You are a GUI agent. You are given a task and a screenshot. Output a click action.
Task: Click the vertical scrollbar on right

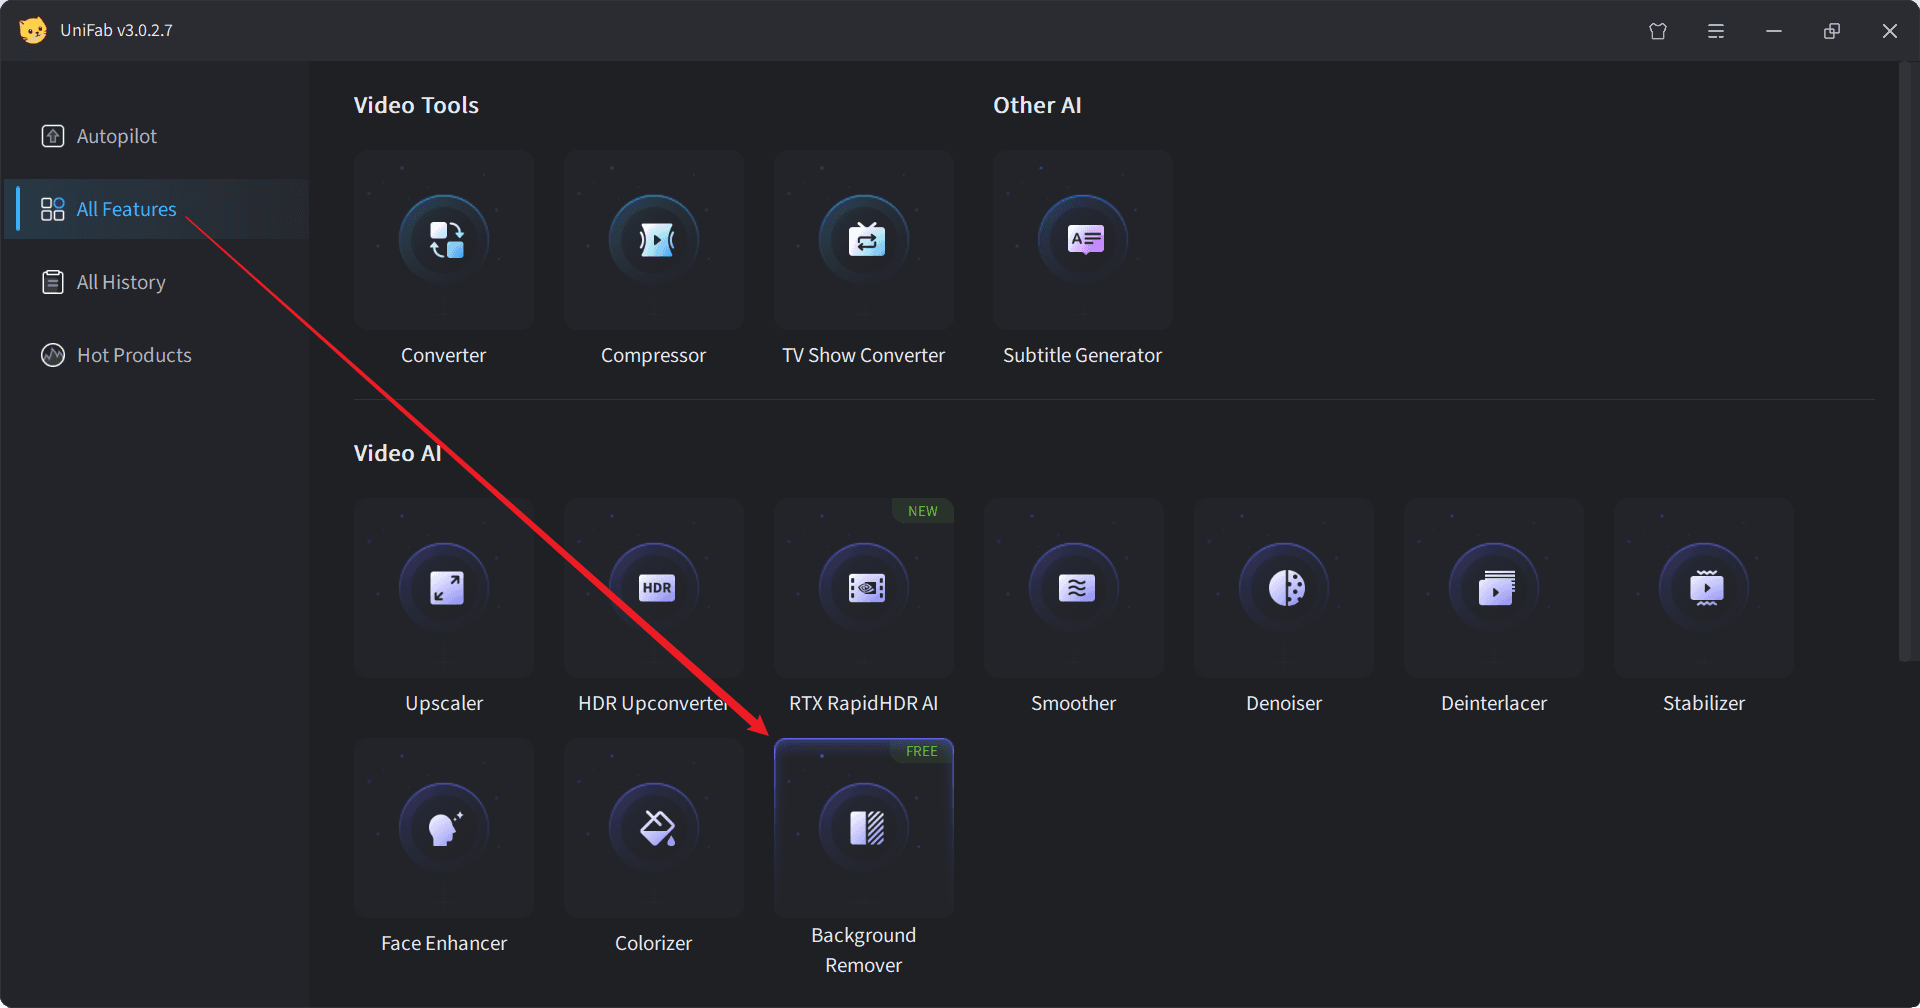pos(1905,361)
